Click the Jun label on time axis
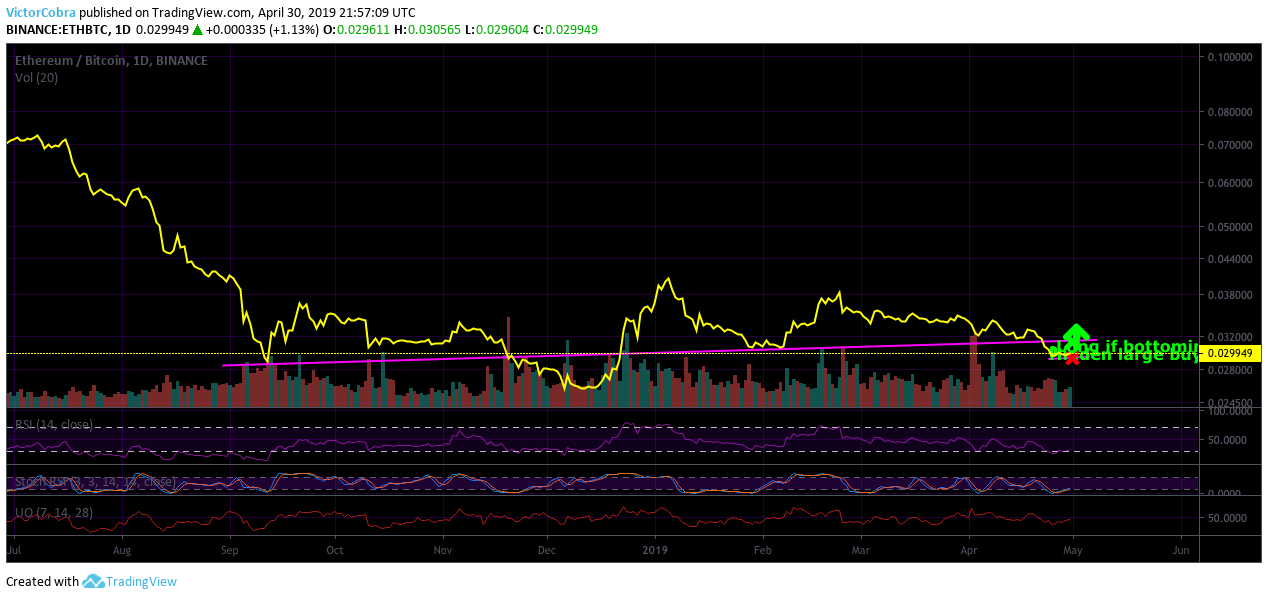Image resolution: width=1268 pixels, height=599 pixels. (x=1180, y=550)
